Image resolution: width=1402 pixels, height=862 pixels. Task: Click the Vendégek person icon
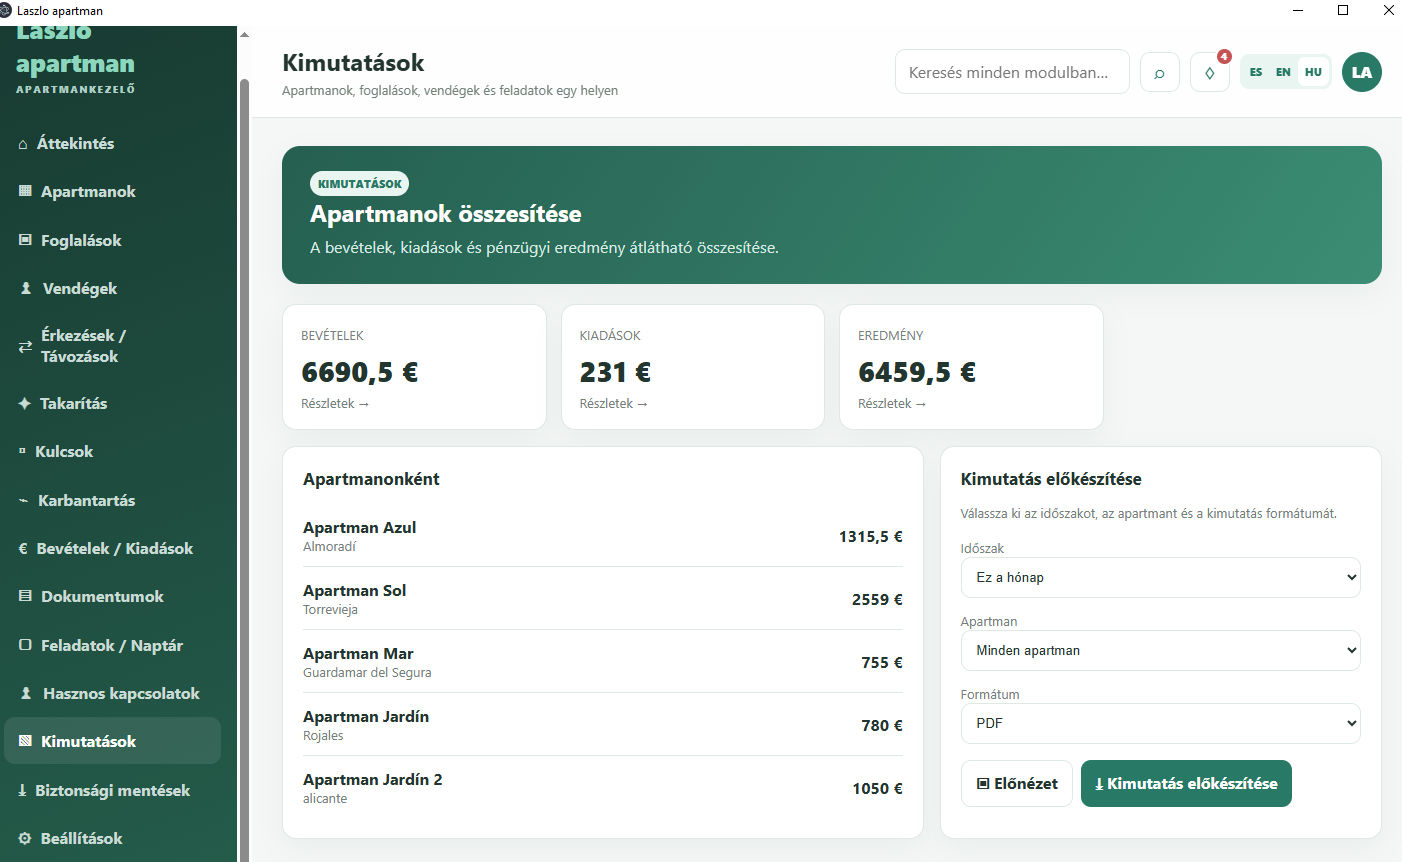[26, 288]
